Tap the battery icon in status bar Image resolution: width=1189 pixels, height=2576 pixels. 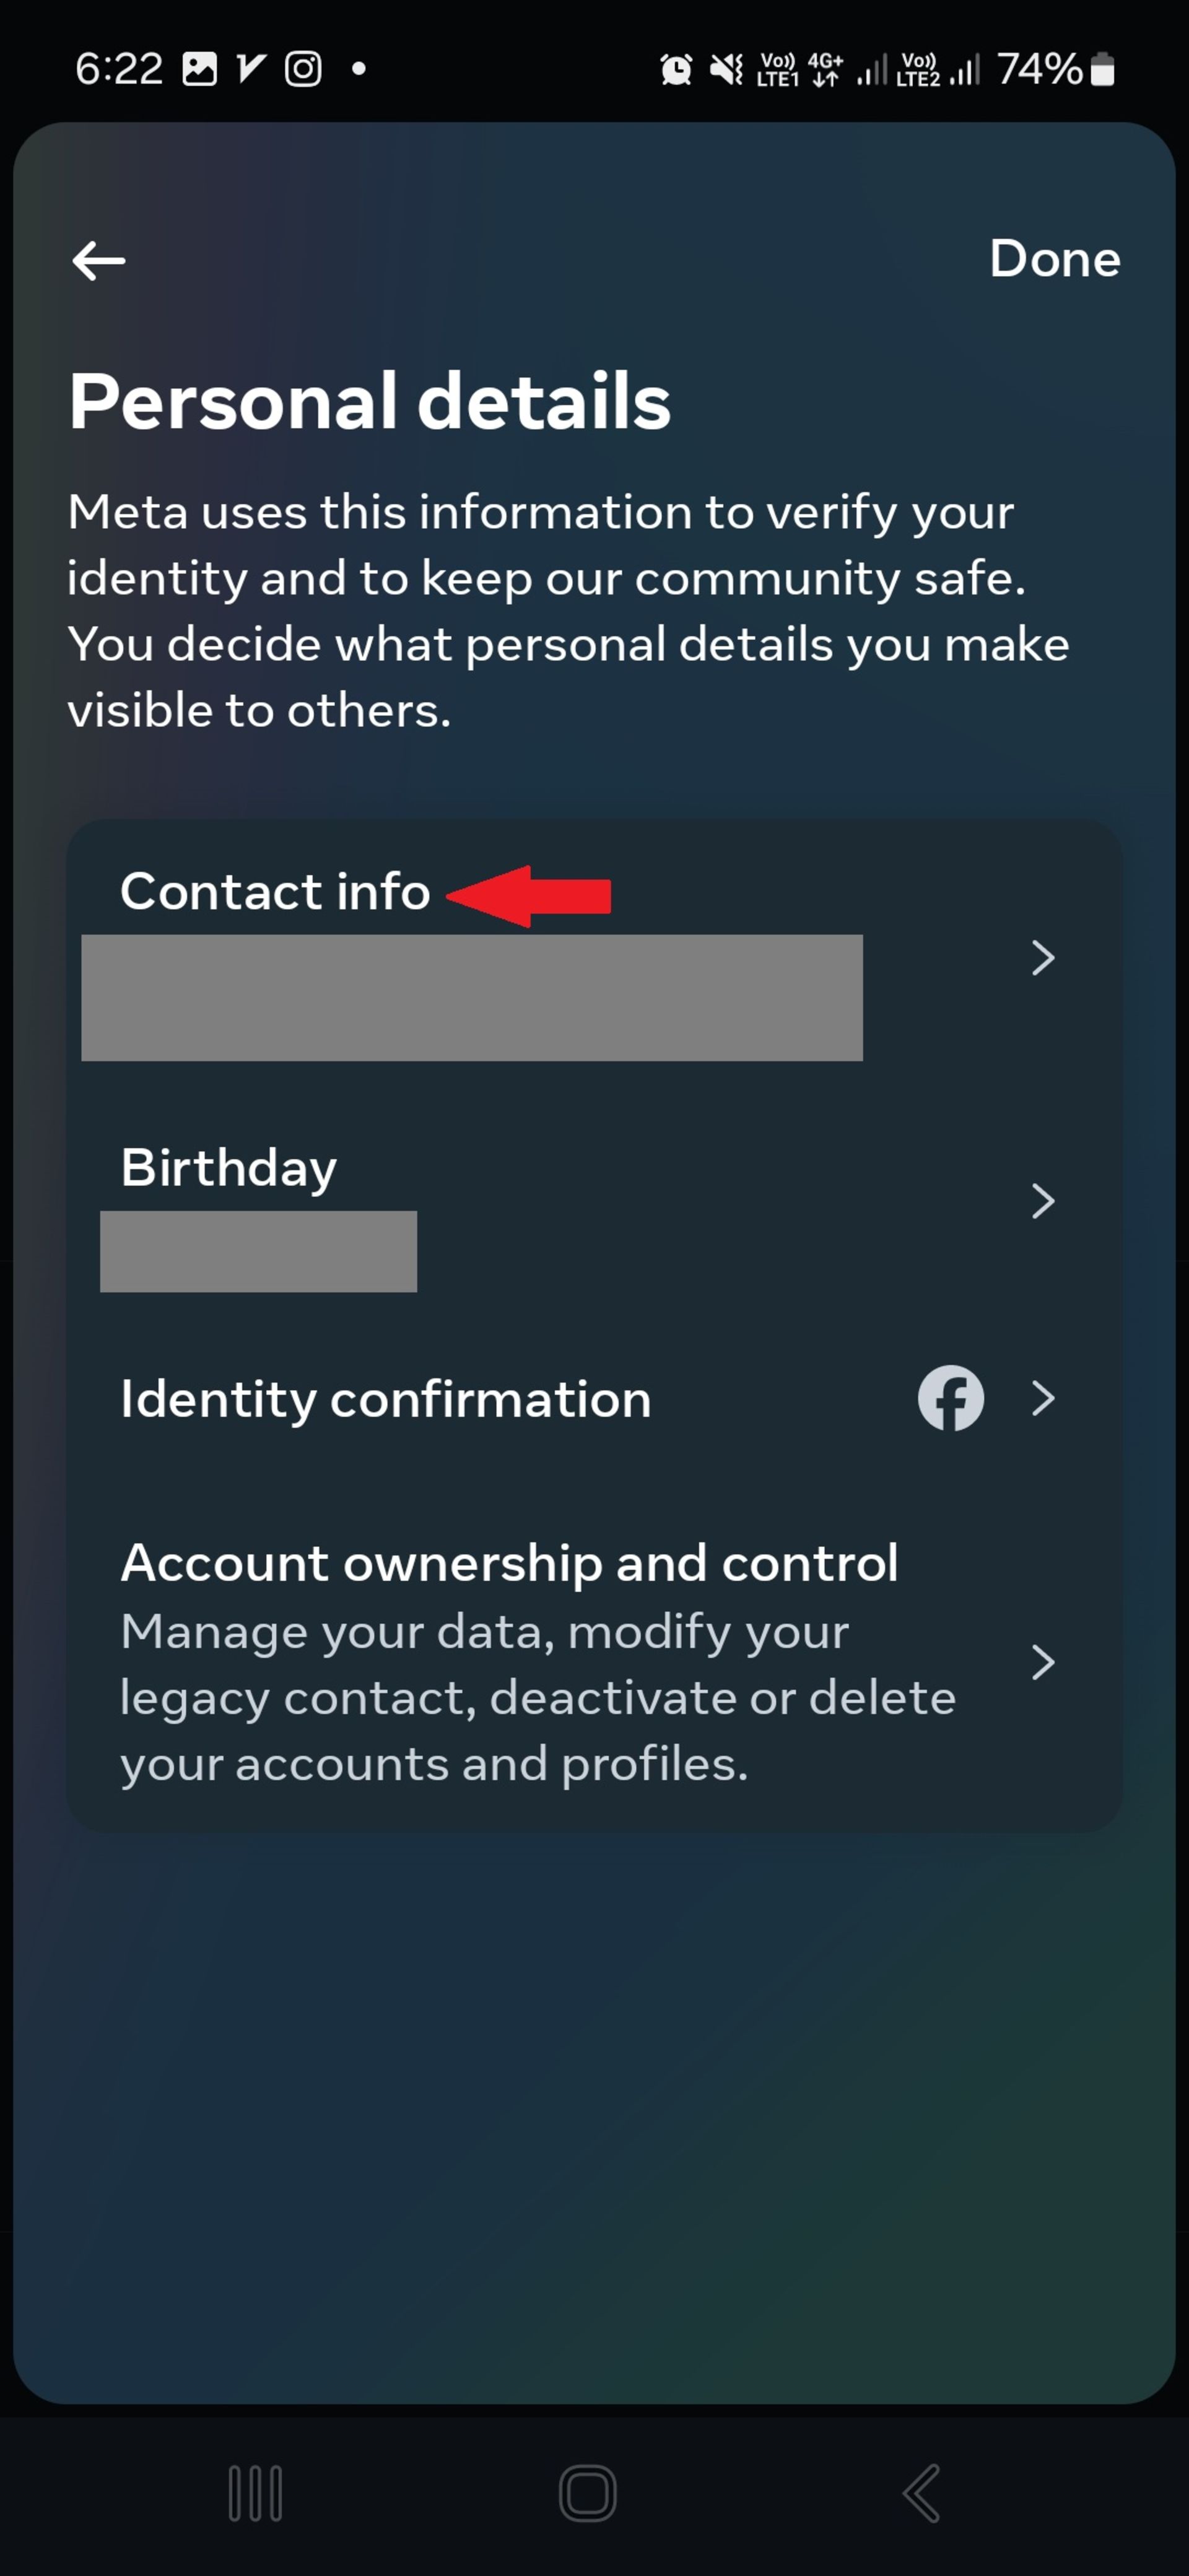1102,70
